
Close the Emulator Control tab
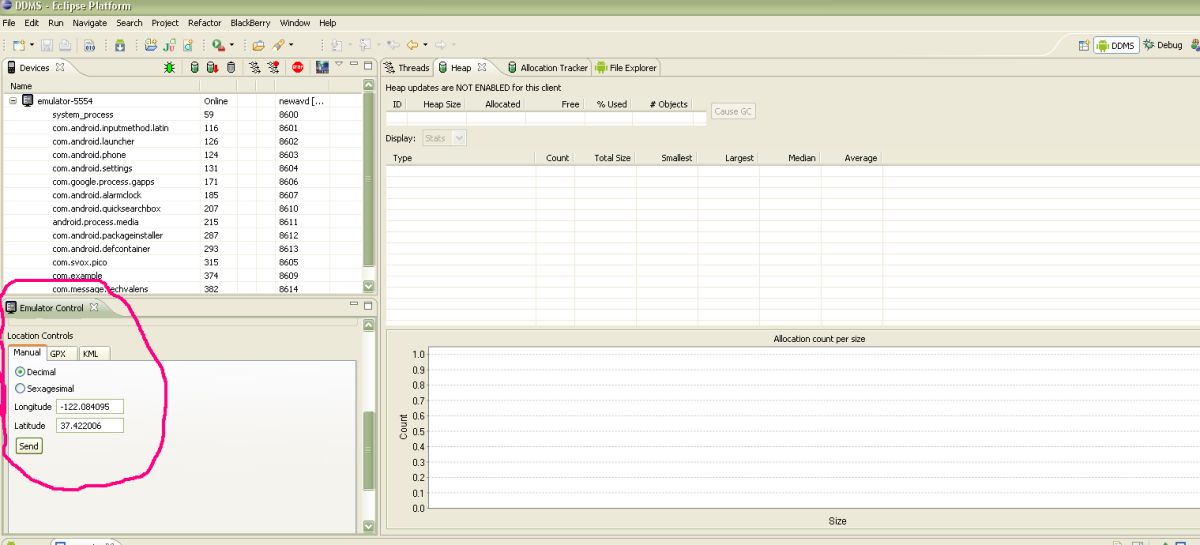94,307
